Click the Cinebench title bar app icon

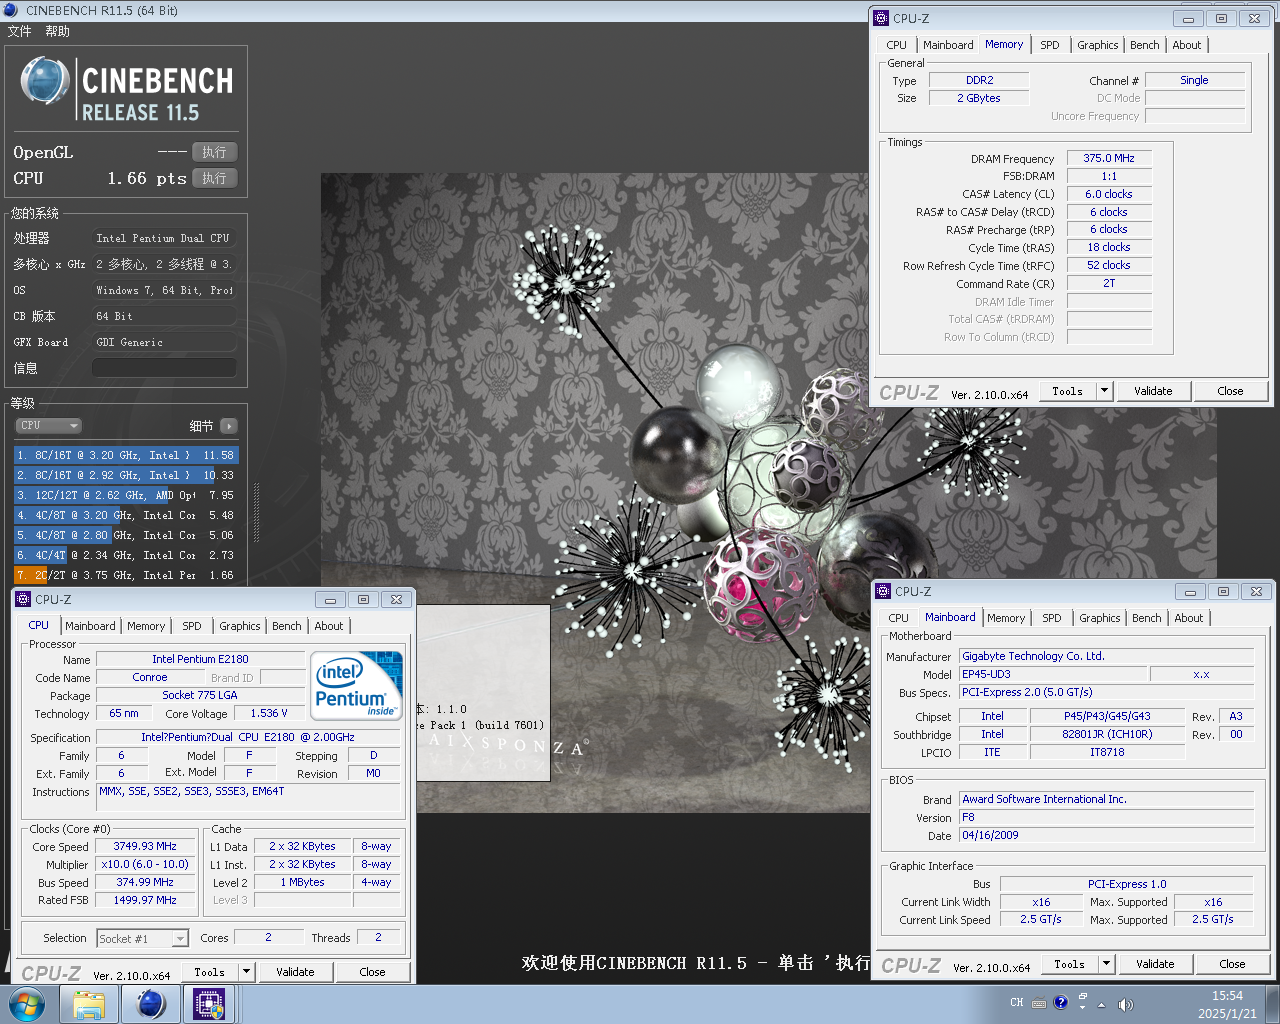pyautogui.click(x=11, y=10)
